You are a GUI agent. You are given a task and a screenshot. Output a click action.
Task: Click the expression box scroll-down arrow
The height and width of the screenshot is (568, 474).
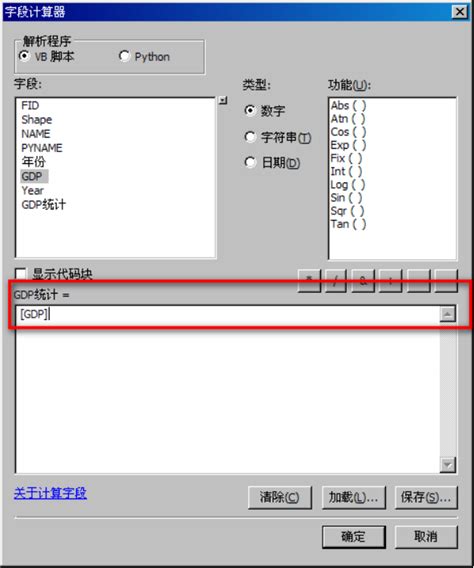pyautogui.click(x=448, y=465)
